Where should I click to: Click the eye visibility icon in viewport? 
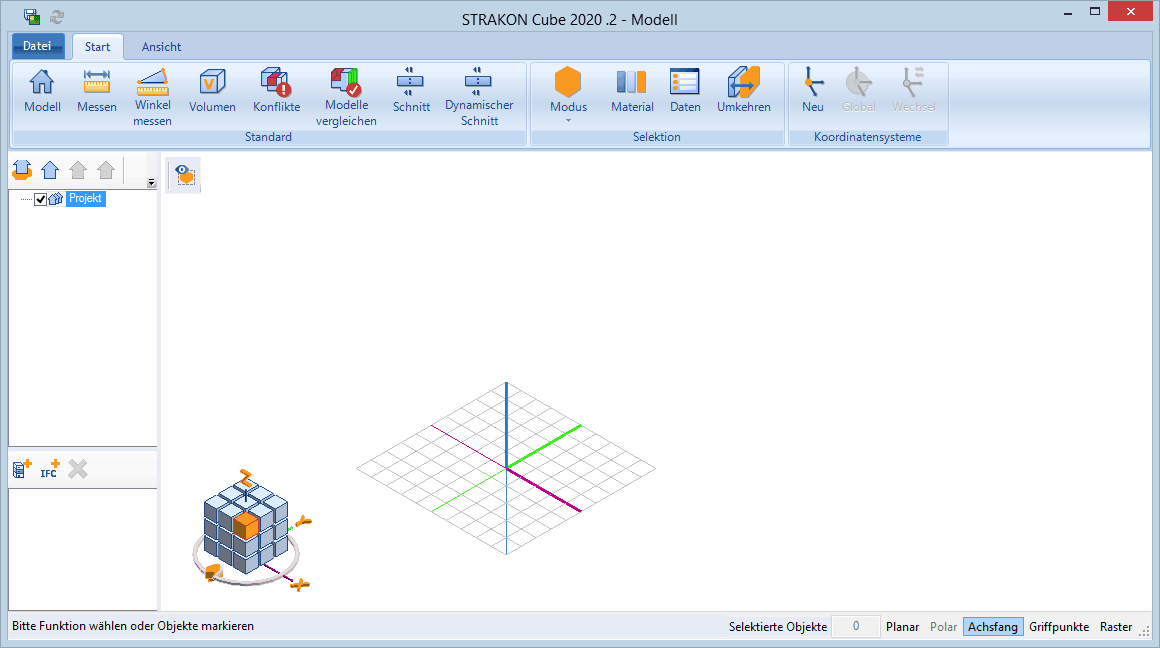point(184,175)
